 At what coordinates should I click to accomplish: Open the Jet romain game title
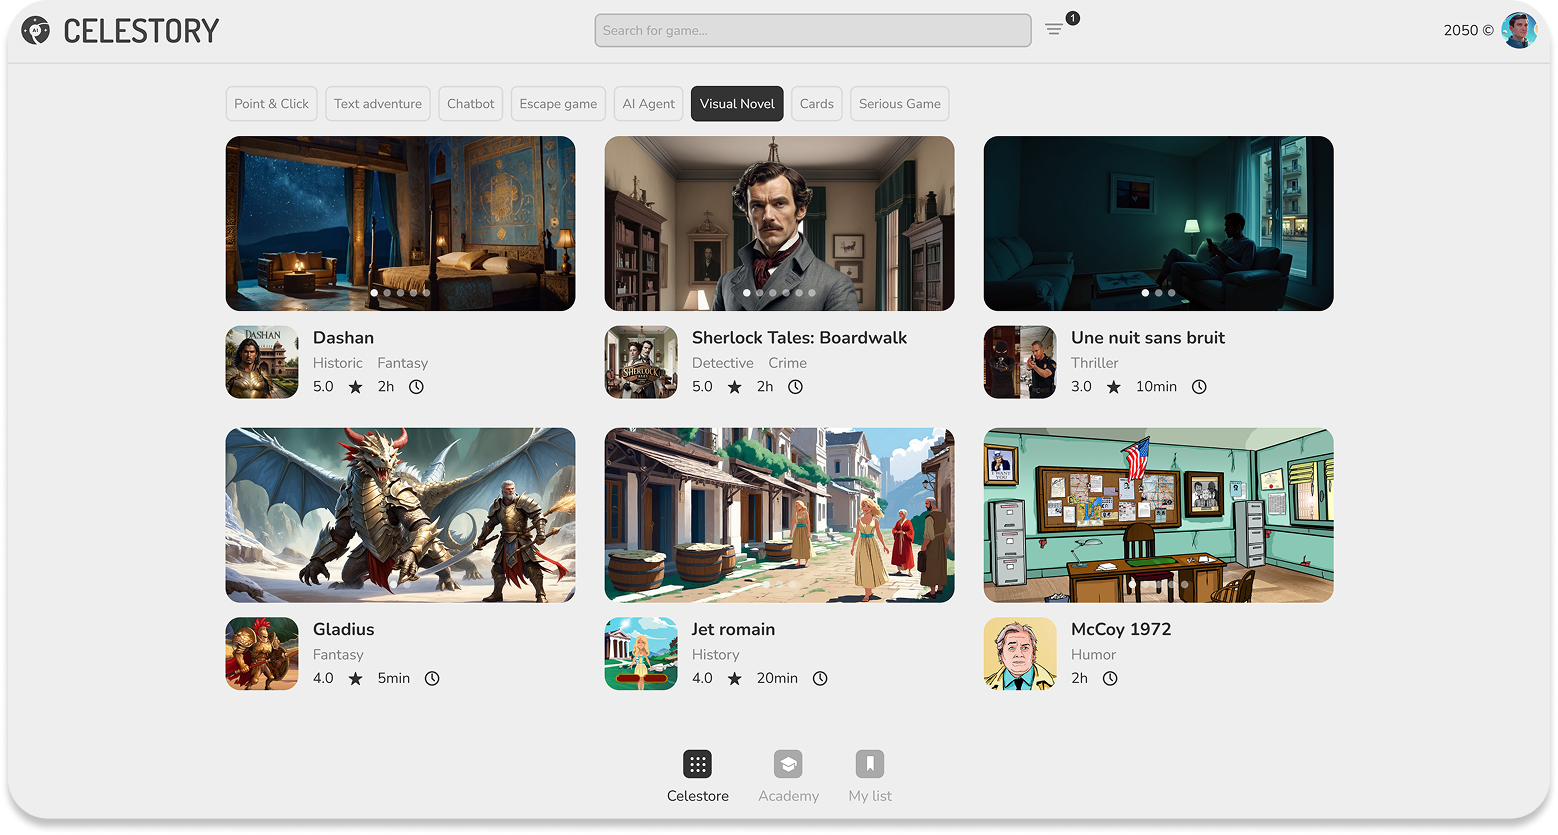(x=733, y=629)
